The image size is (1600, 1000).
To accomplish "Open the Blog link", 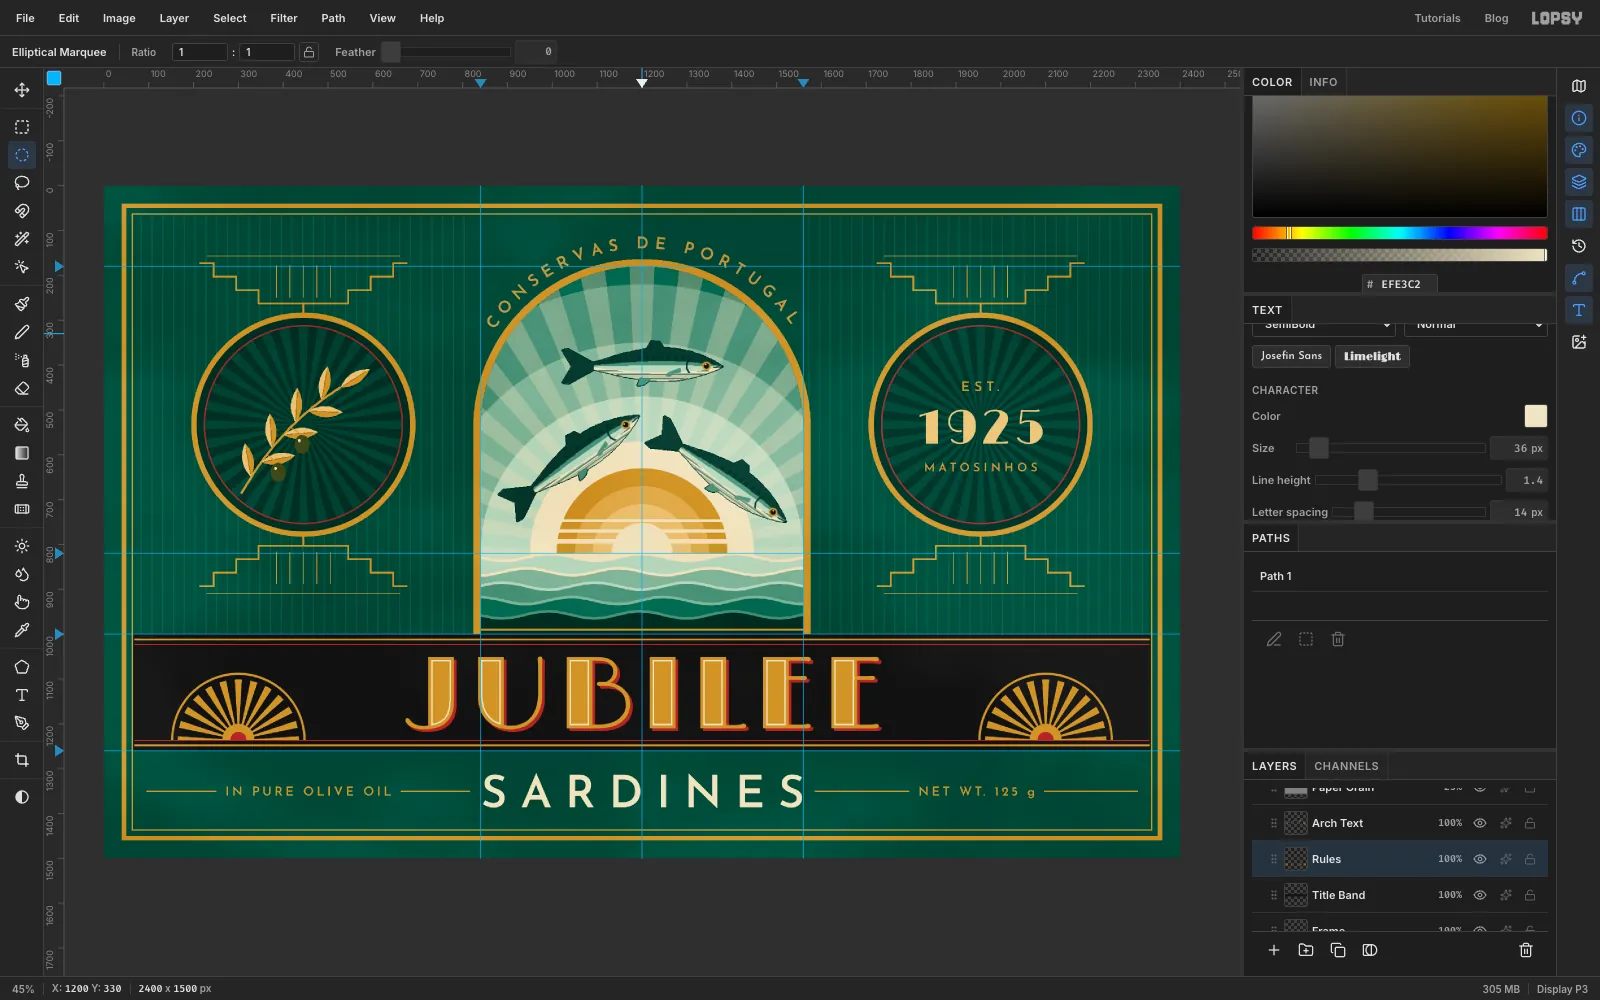I will [x=1496, y=18].
